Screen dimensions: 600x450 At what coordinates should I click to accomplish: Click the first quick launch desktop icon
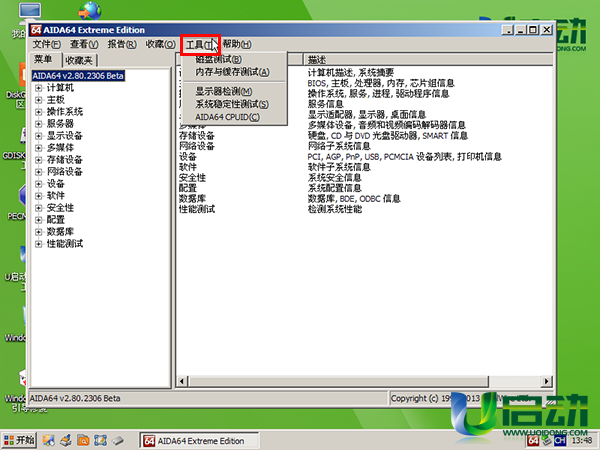[x=48, y=440]
